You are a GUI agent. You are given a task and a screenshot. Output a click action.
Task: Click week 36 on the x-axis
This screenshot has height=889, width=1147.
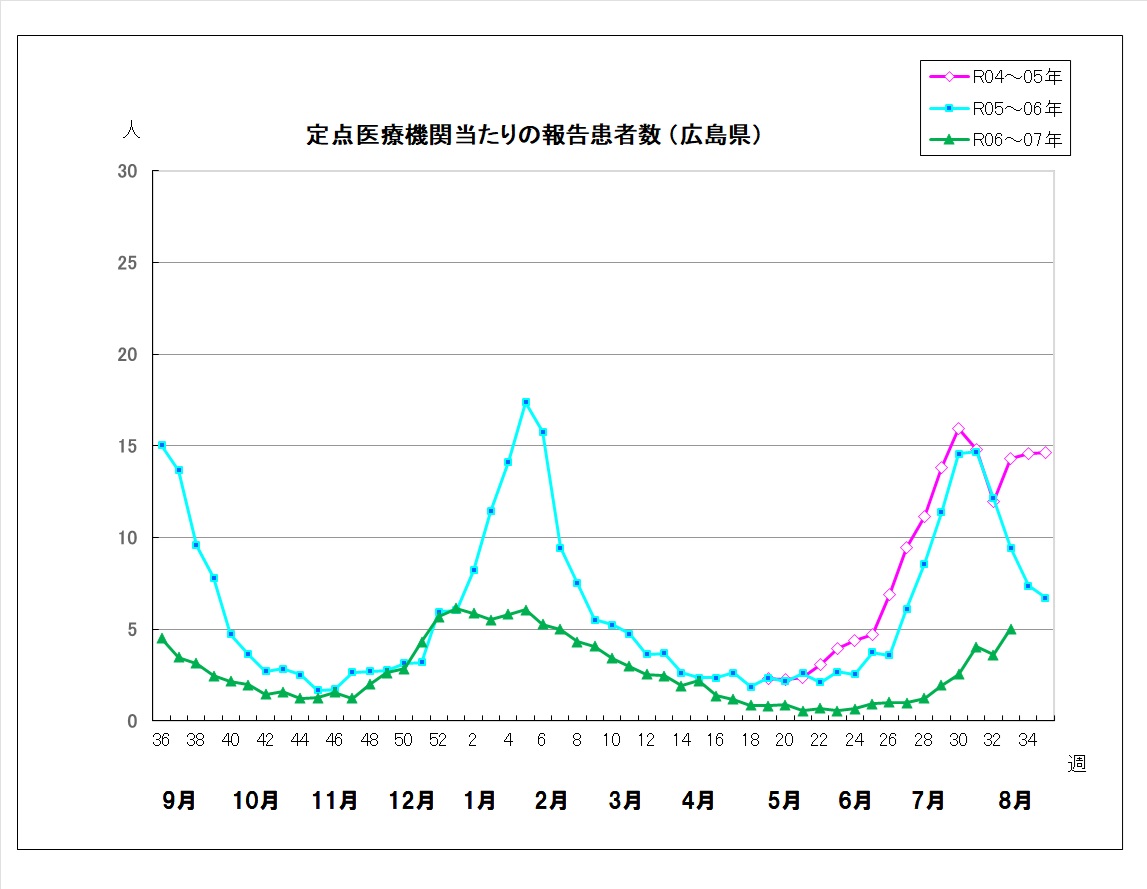[x=161, y=740]
